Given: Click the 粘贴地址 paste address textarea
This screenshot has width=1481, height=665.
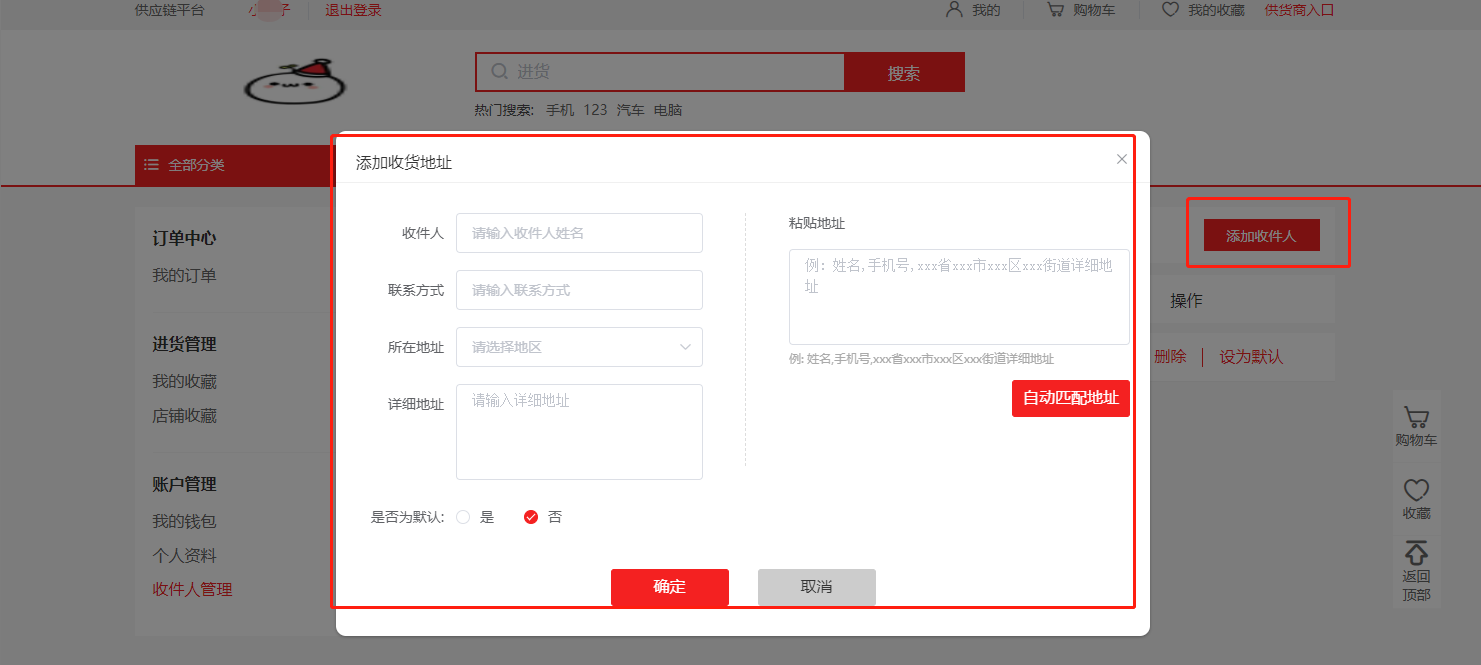Looking at the screenshot, I should click(x=959, y=297).
